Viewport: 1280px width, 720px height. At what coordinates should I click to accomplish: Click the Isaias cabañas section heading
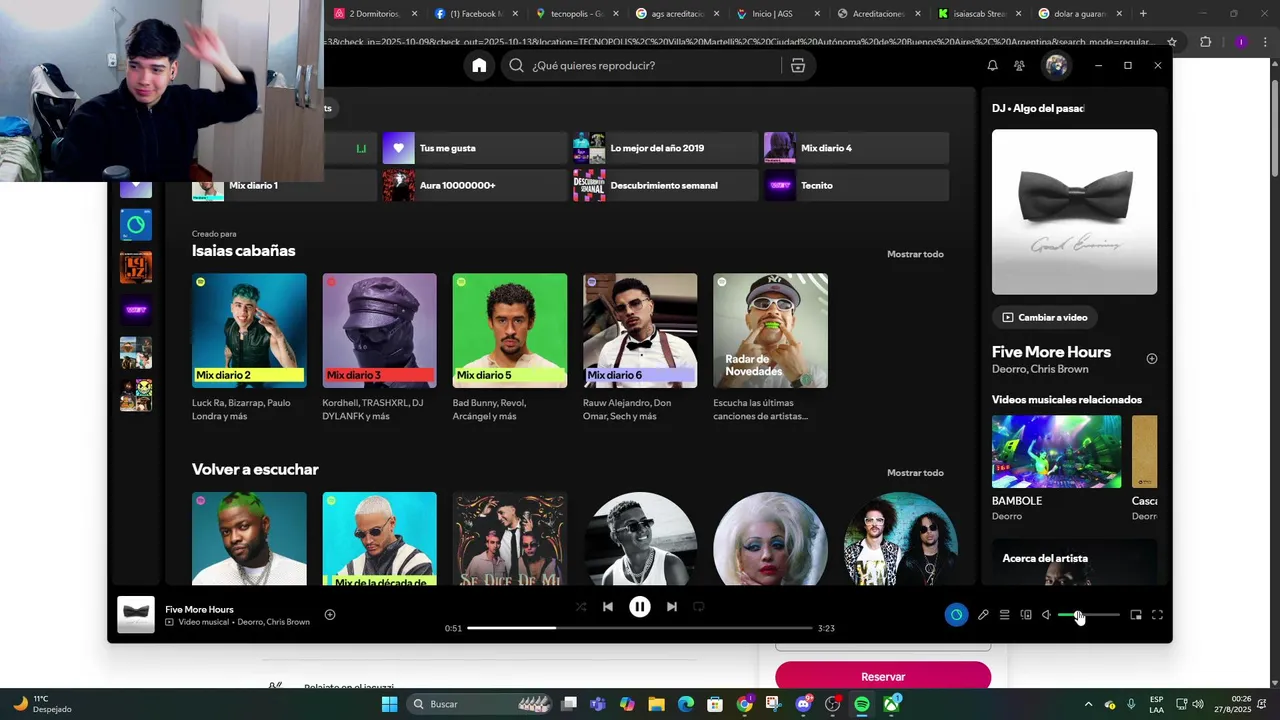[243, 251]
